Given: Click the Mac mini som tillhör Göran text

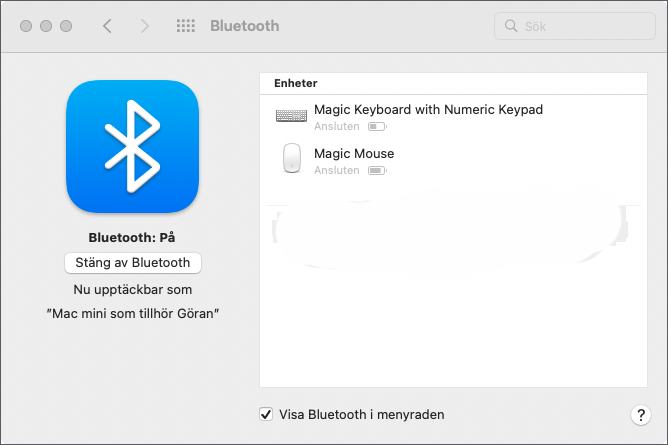Looking at the screenshot, I should pyautogui.click(x=133, y=313).
